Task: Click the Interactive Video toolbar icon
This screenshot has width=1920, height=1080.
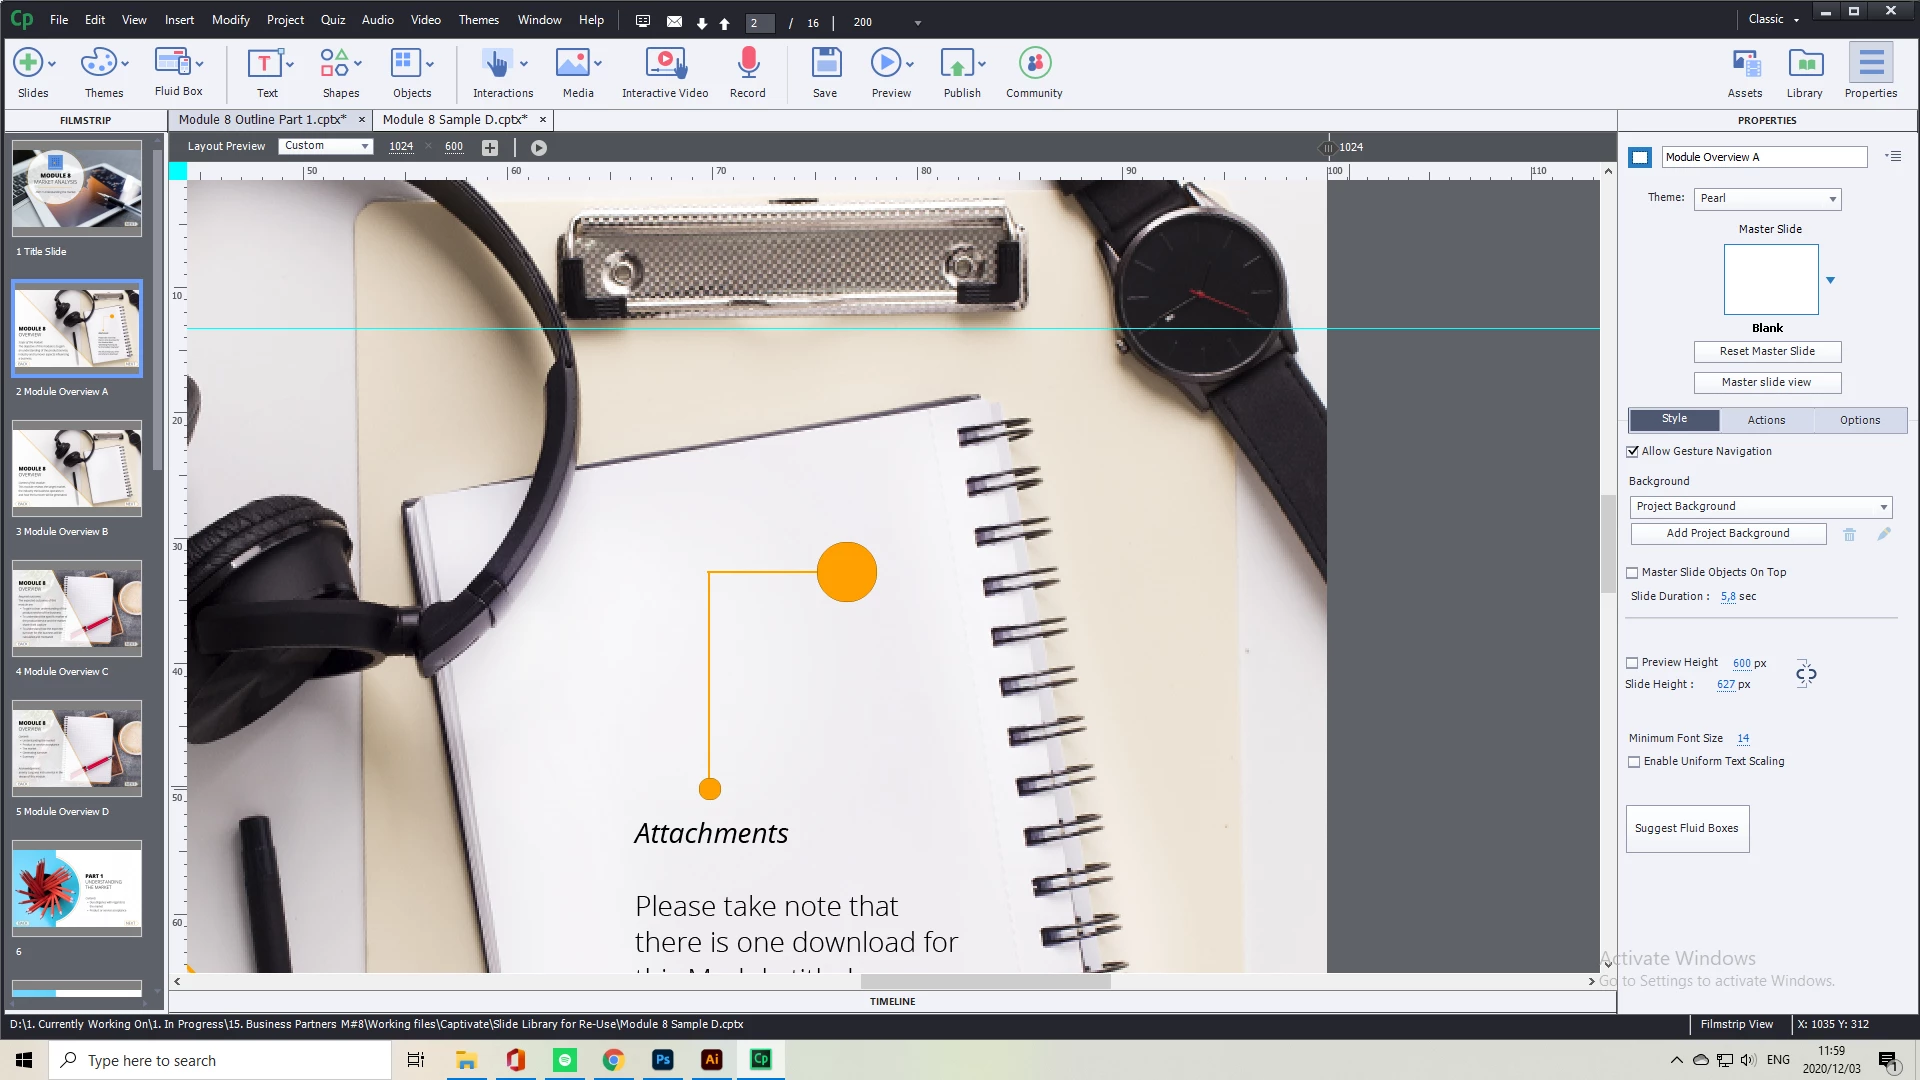Action: tap(665, 64)
